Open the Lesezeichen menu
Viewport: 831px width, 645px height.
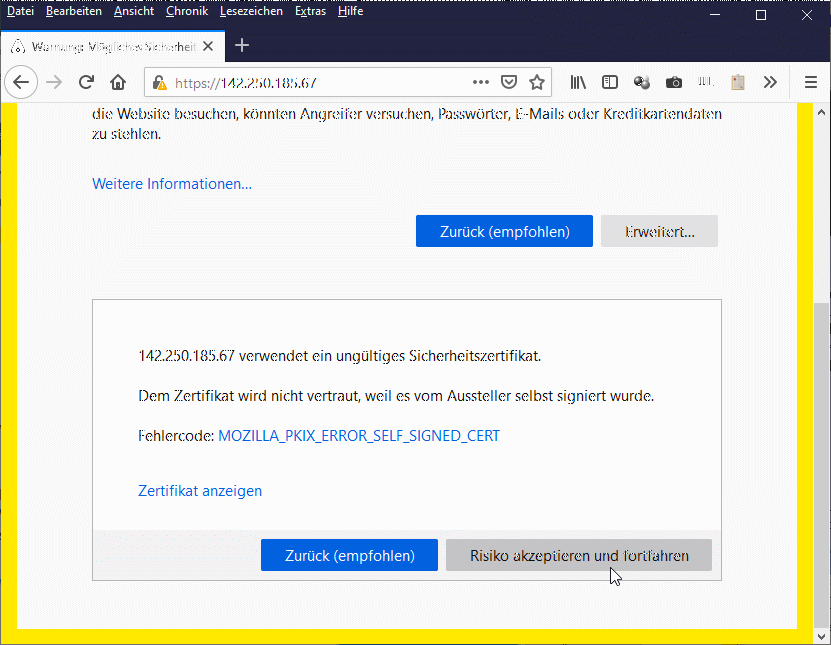pos(252,11)
